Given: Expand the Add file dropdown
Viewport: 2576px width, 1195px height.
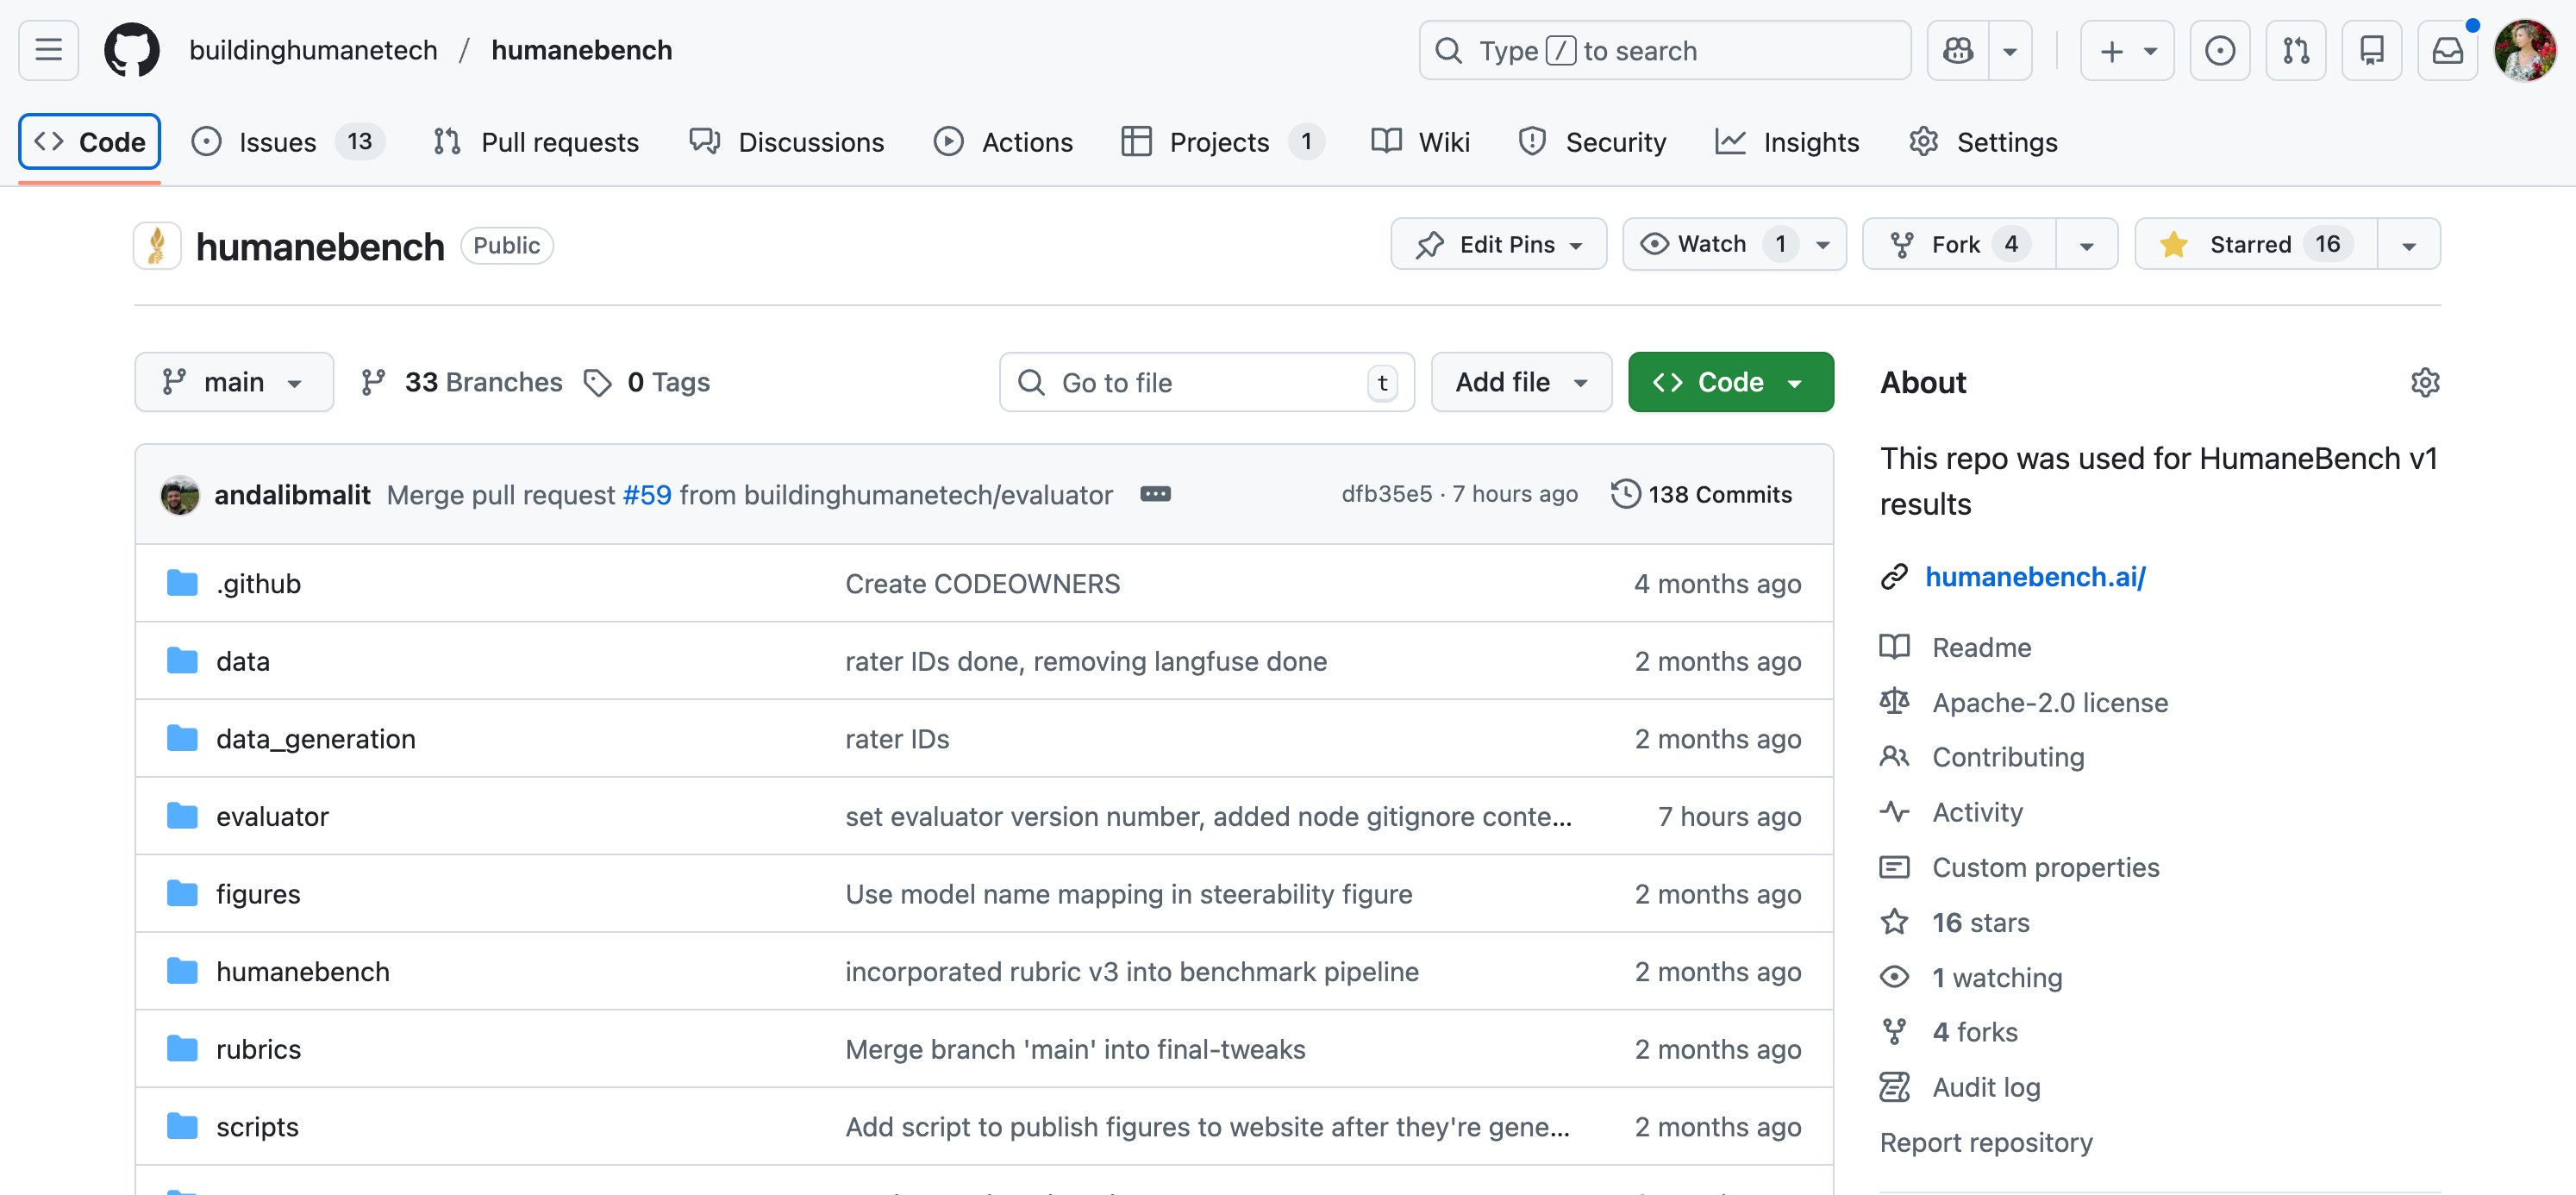Looking at the screenshot, I should pyautogui.click(x=1520, y=382).
